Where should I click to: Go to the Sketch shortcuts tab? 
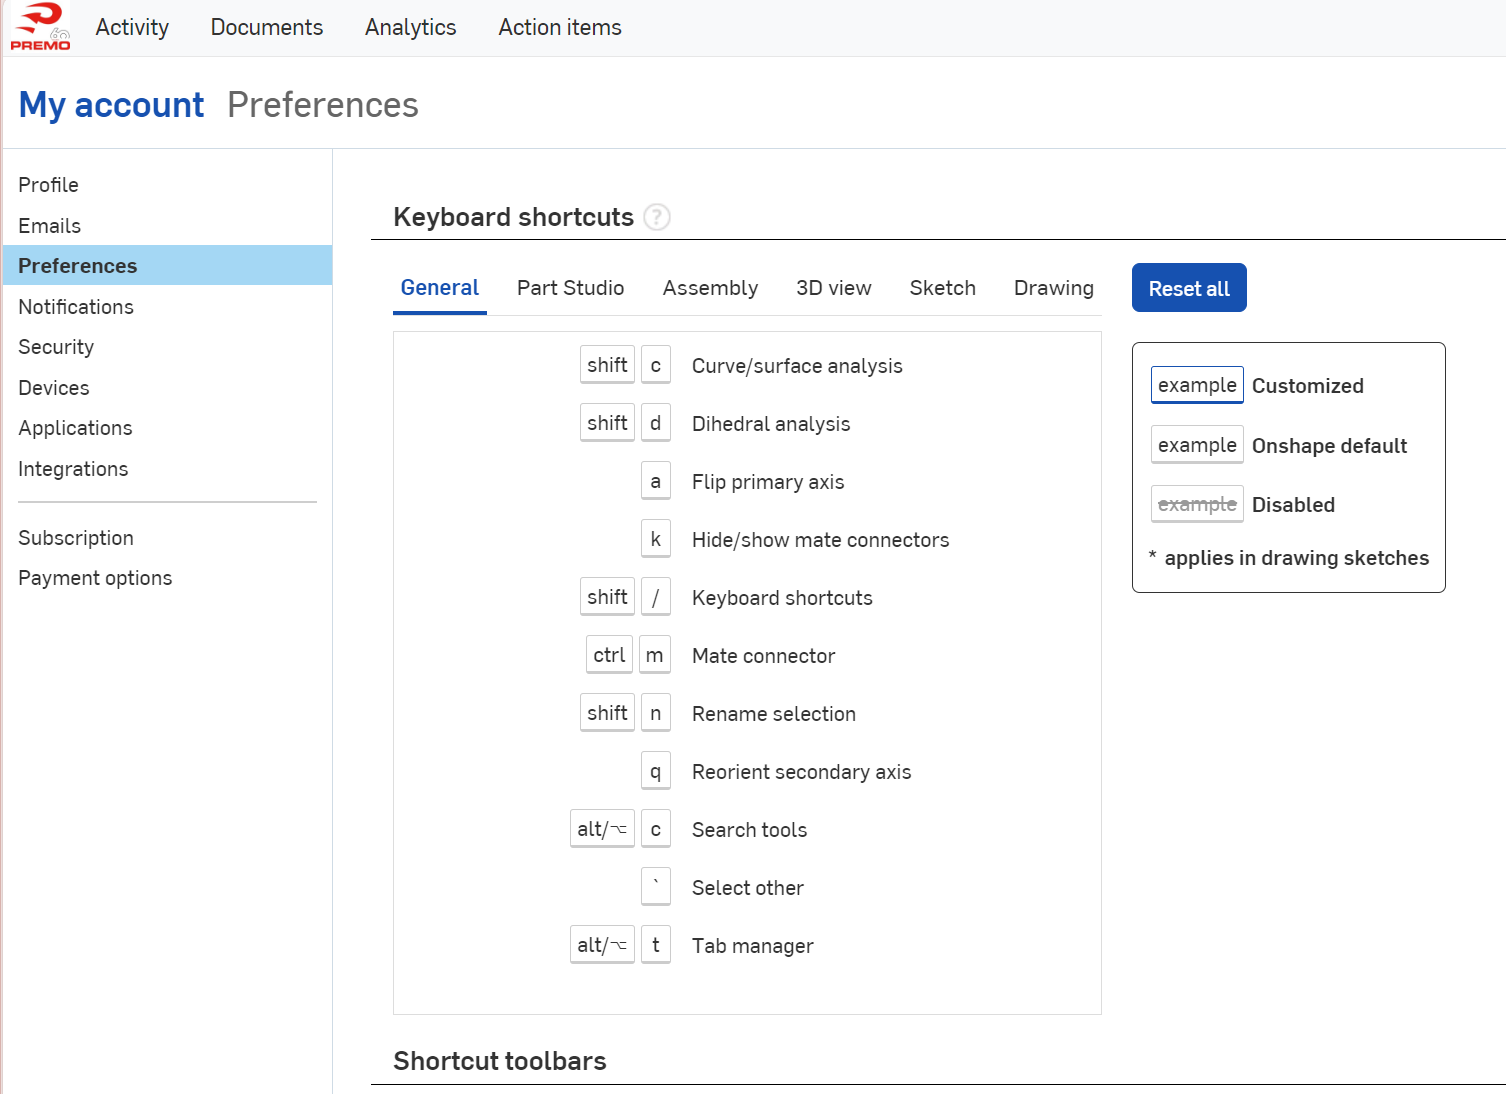[942, 288]
